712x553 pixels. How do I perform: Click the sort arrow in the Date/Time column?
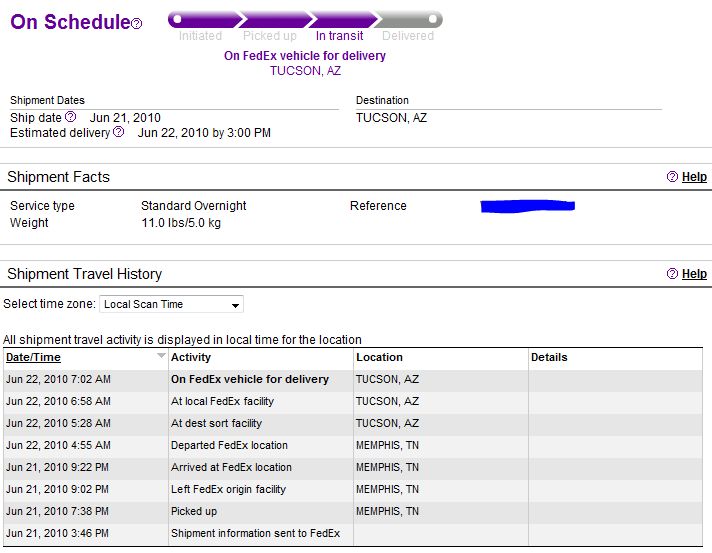(x=161, y=356)
